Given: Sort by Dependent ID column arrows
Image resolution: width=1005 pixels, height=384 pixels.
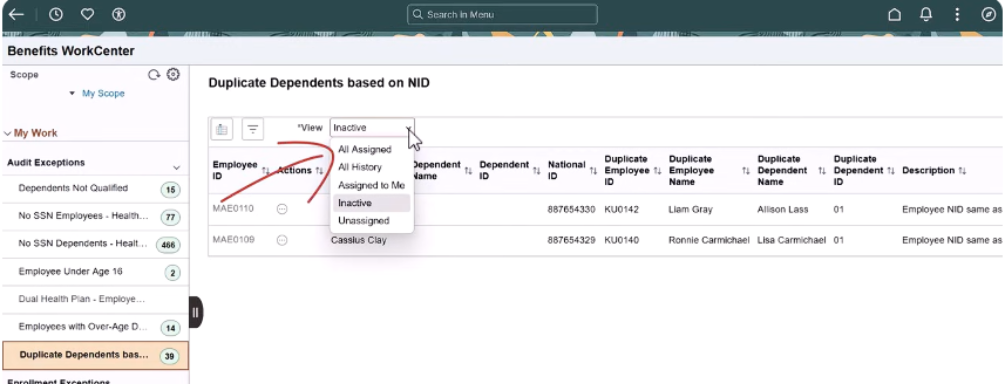Looking at the screenshot, I should (x=536, y=171).
